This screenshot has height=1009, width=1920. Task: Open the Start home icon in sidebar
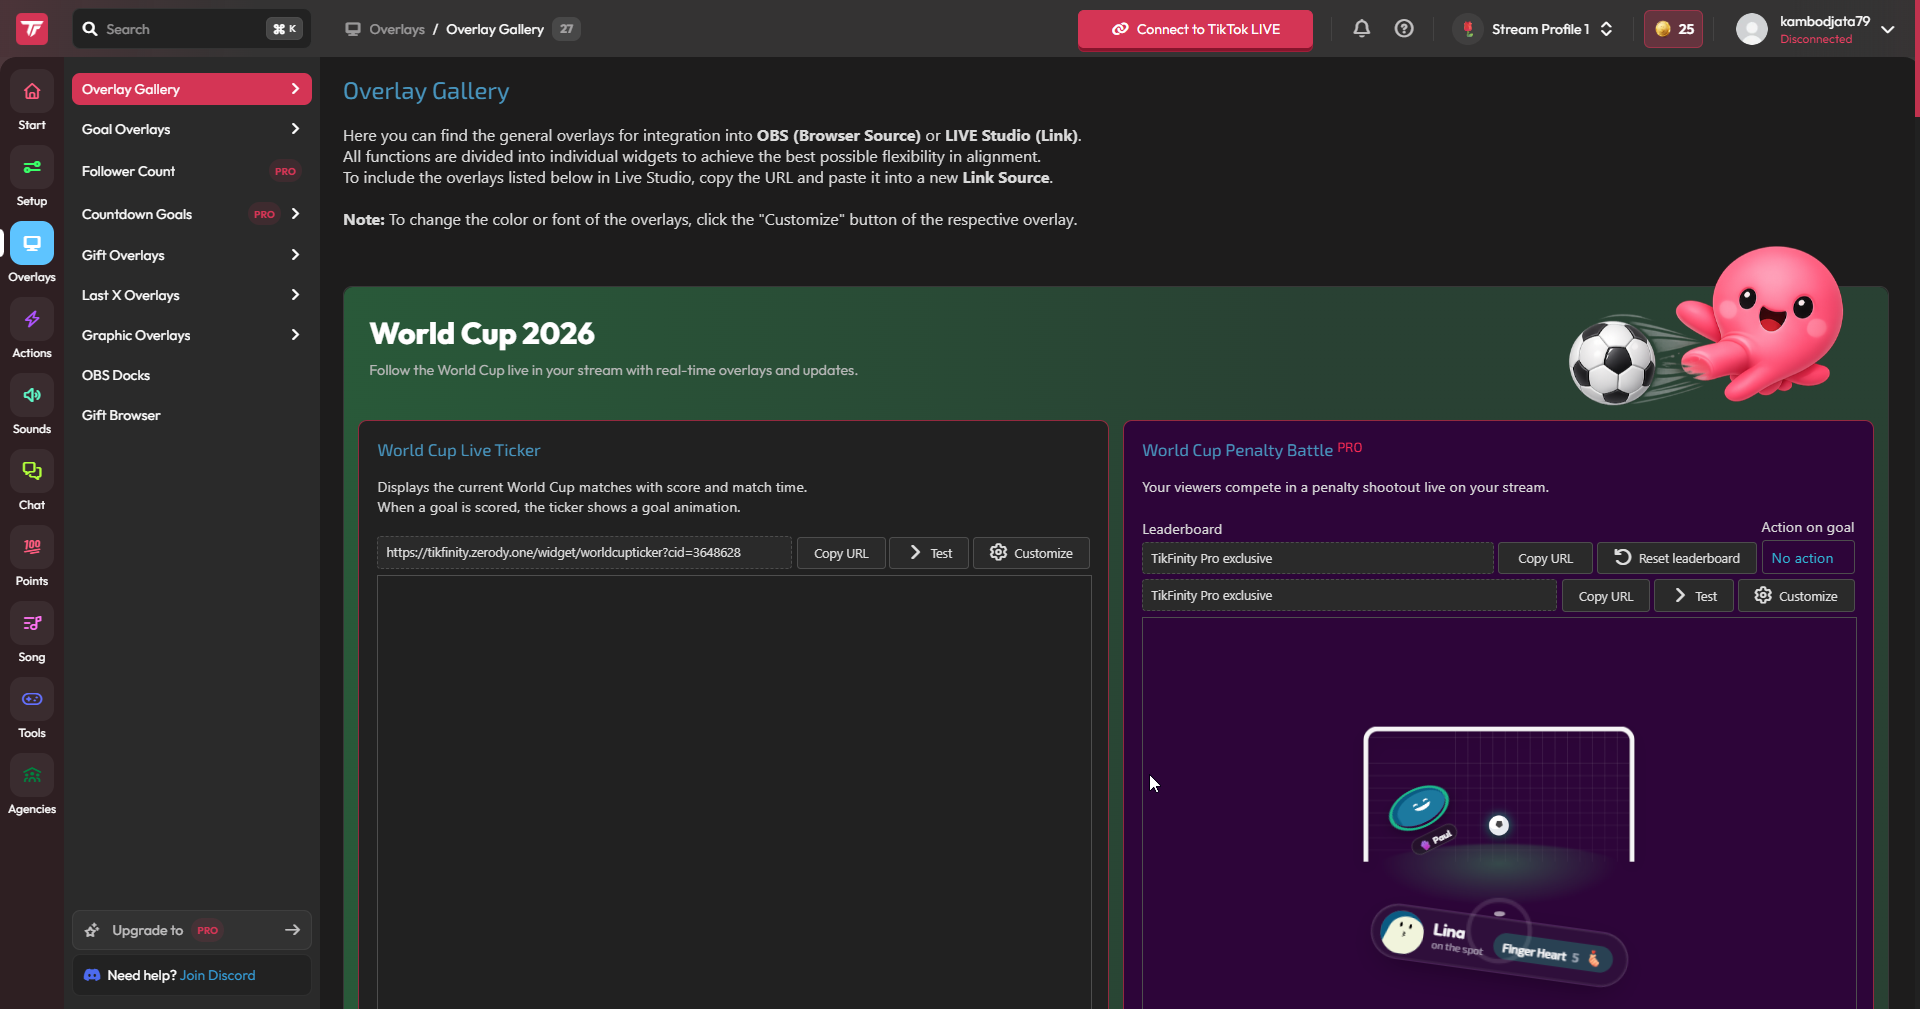coord(32,92)
